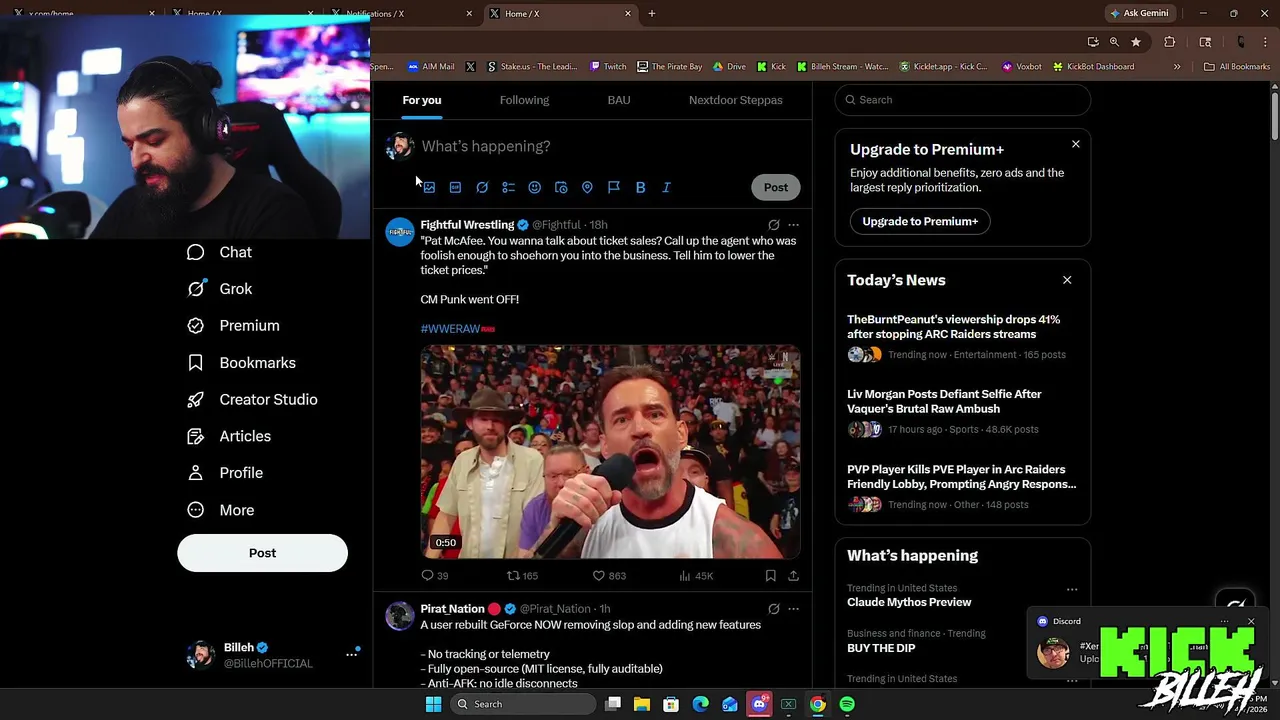
Task: Open the KickBot Dashboard bookmark
Action: point(1093,67)
